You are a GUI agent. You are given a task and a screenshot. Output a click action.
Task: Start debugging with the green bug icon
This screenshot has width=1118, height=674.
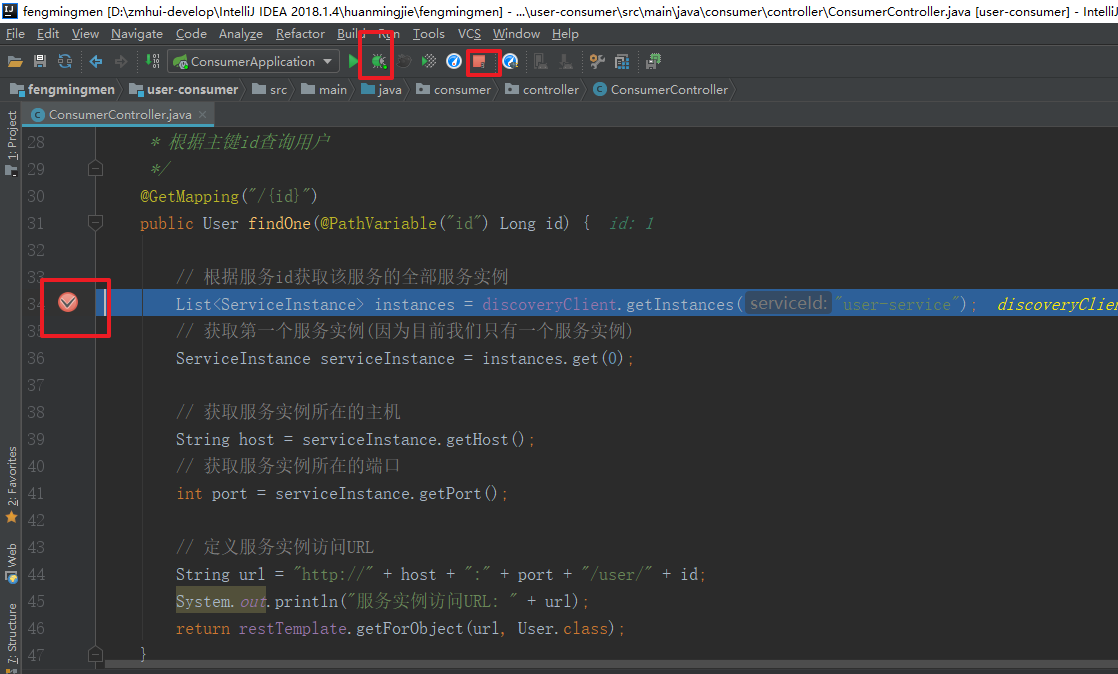point(378,61)
